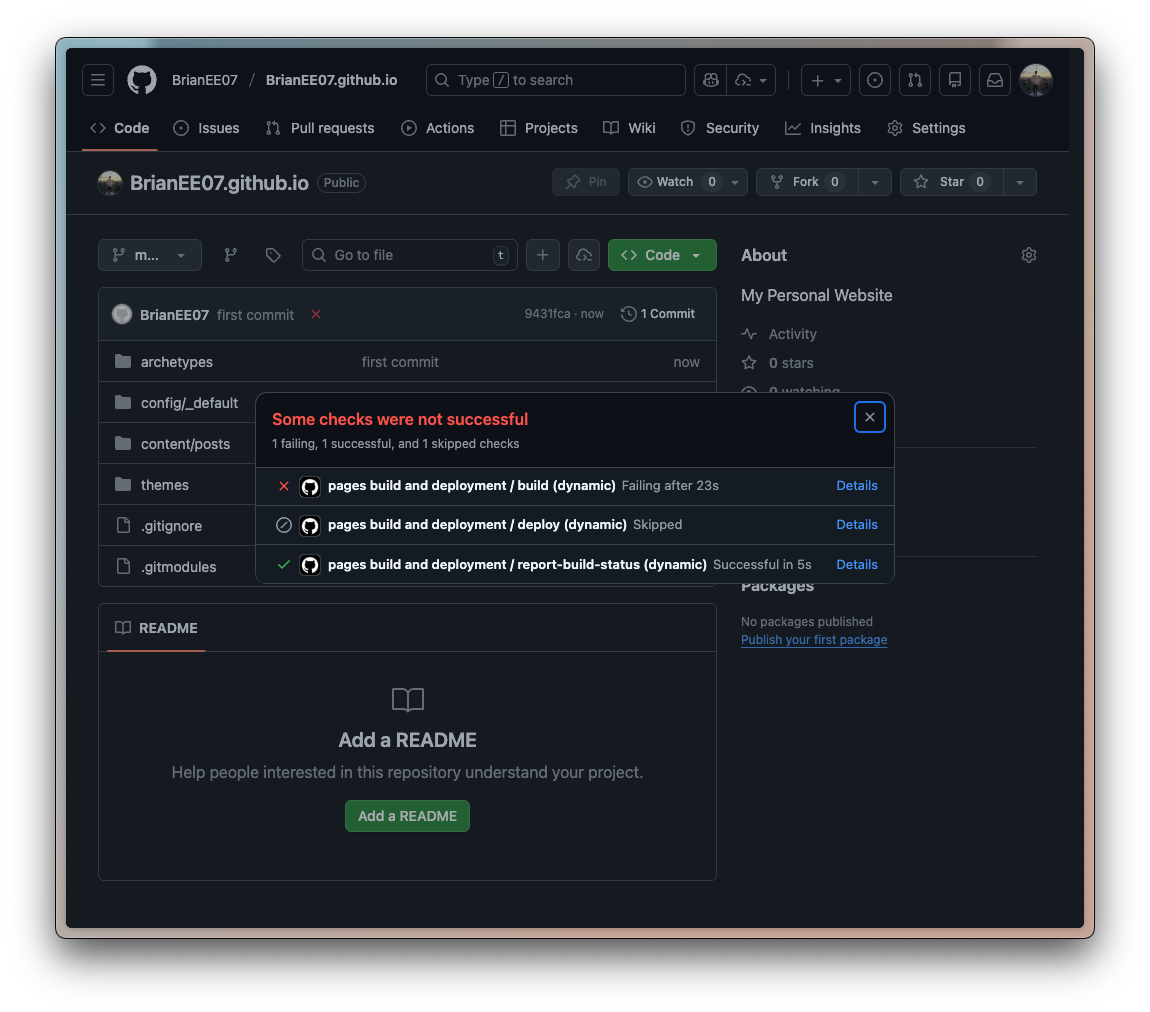This screenshot has height=1012, width=1150.
Task: Toggle Watch for this repository
Action: tap(674, 182)
